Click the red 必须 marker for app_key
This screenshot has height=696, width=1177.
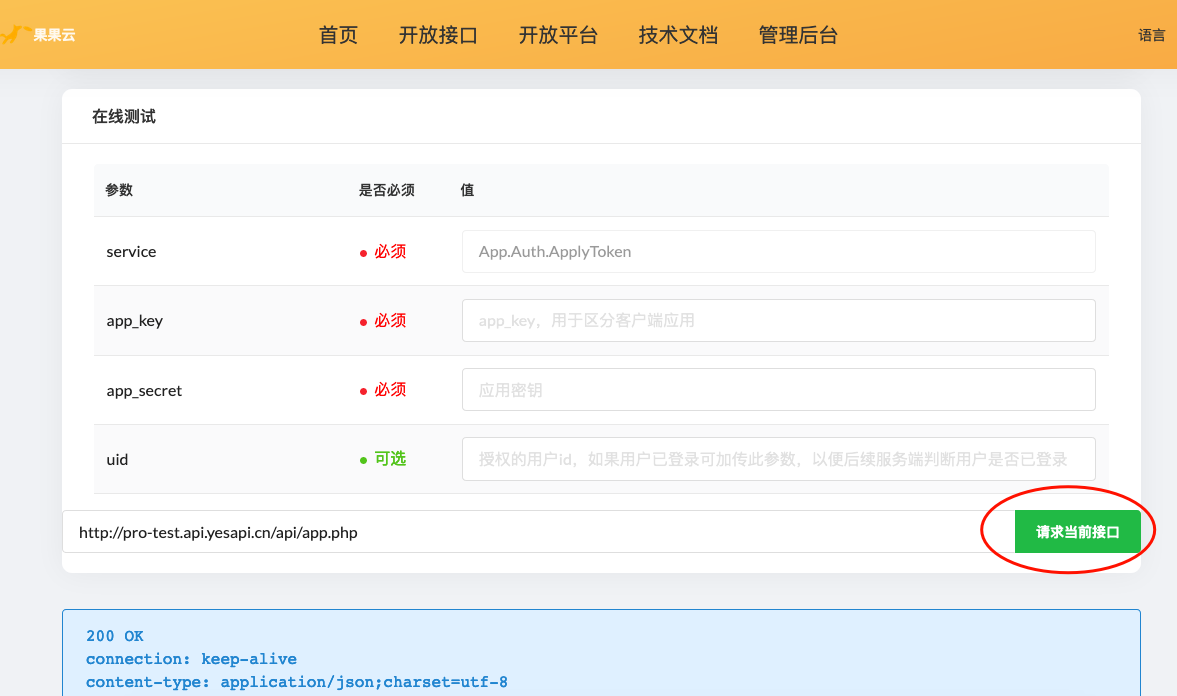[x=383, y=321]
